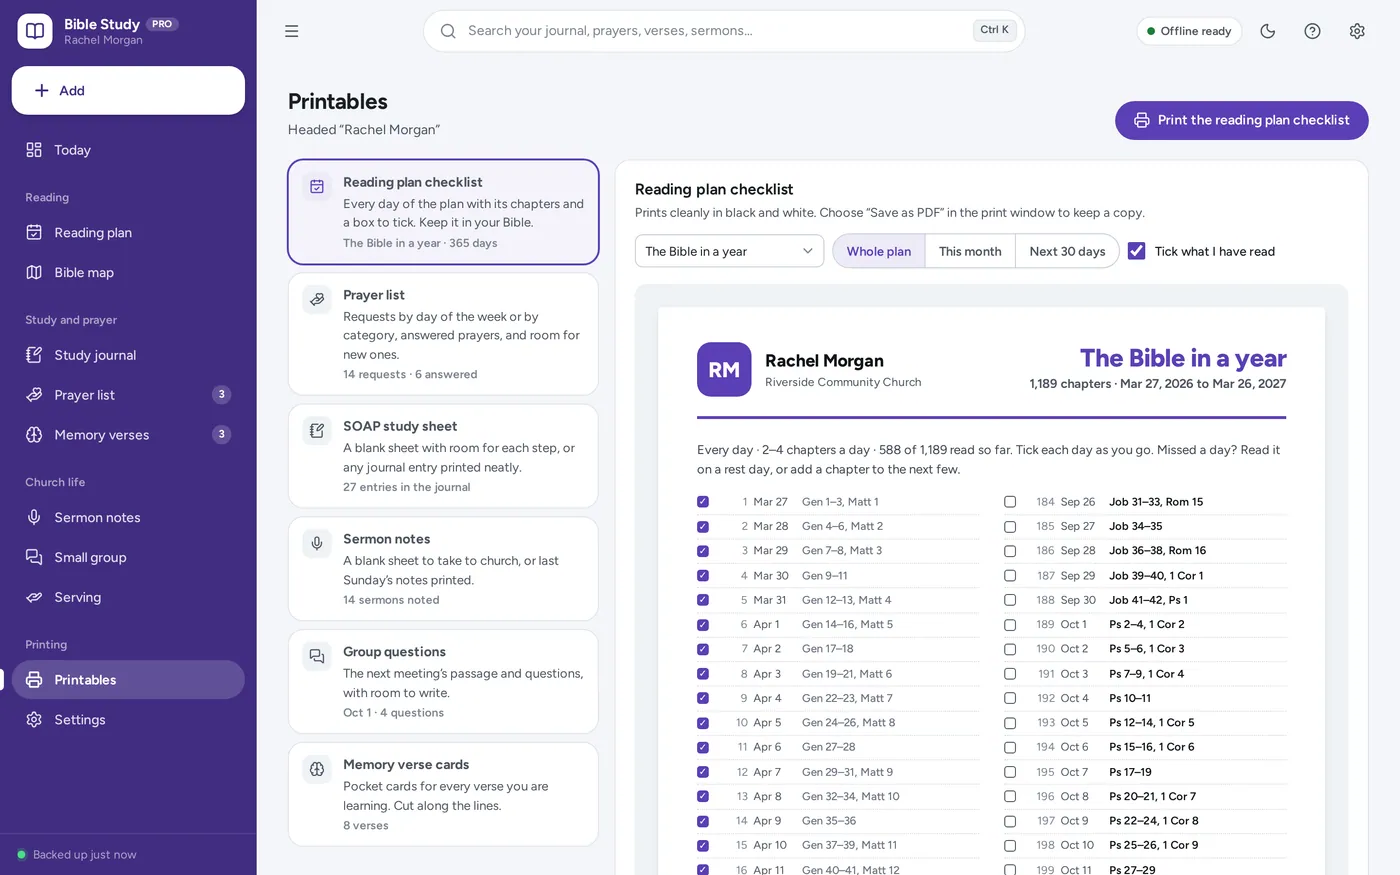Select Next 30 days range tab

click(x=1067, y=251)
